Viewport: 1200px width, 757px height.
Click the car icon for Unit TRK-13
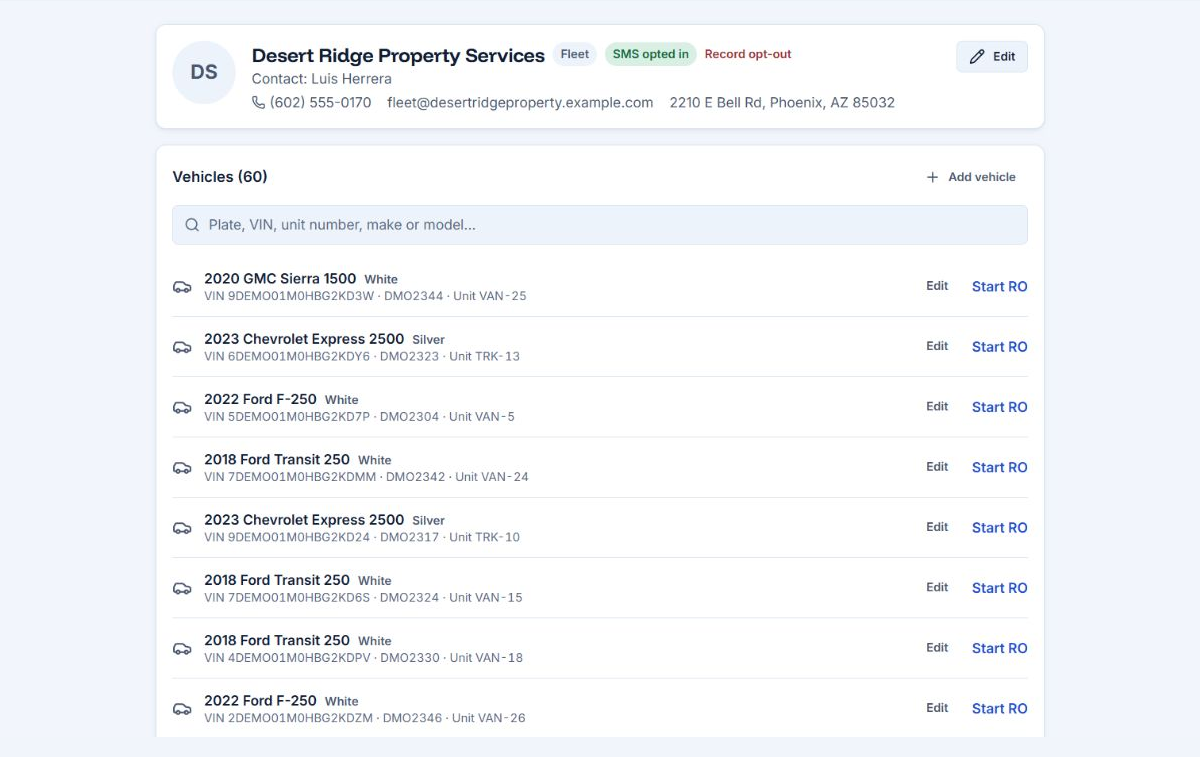point(182,347)
